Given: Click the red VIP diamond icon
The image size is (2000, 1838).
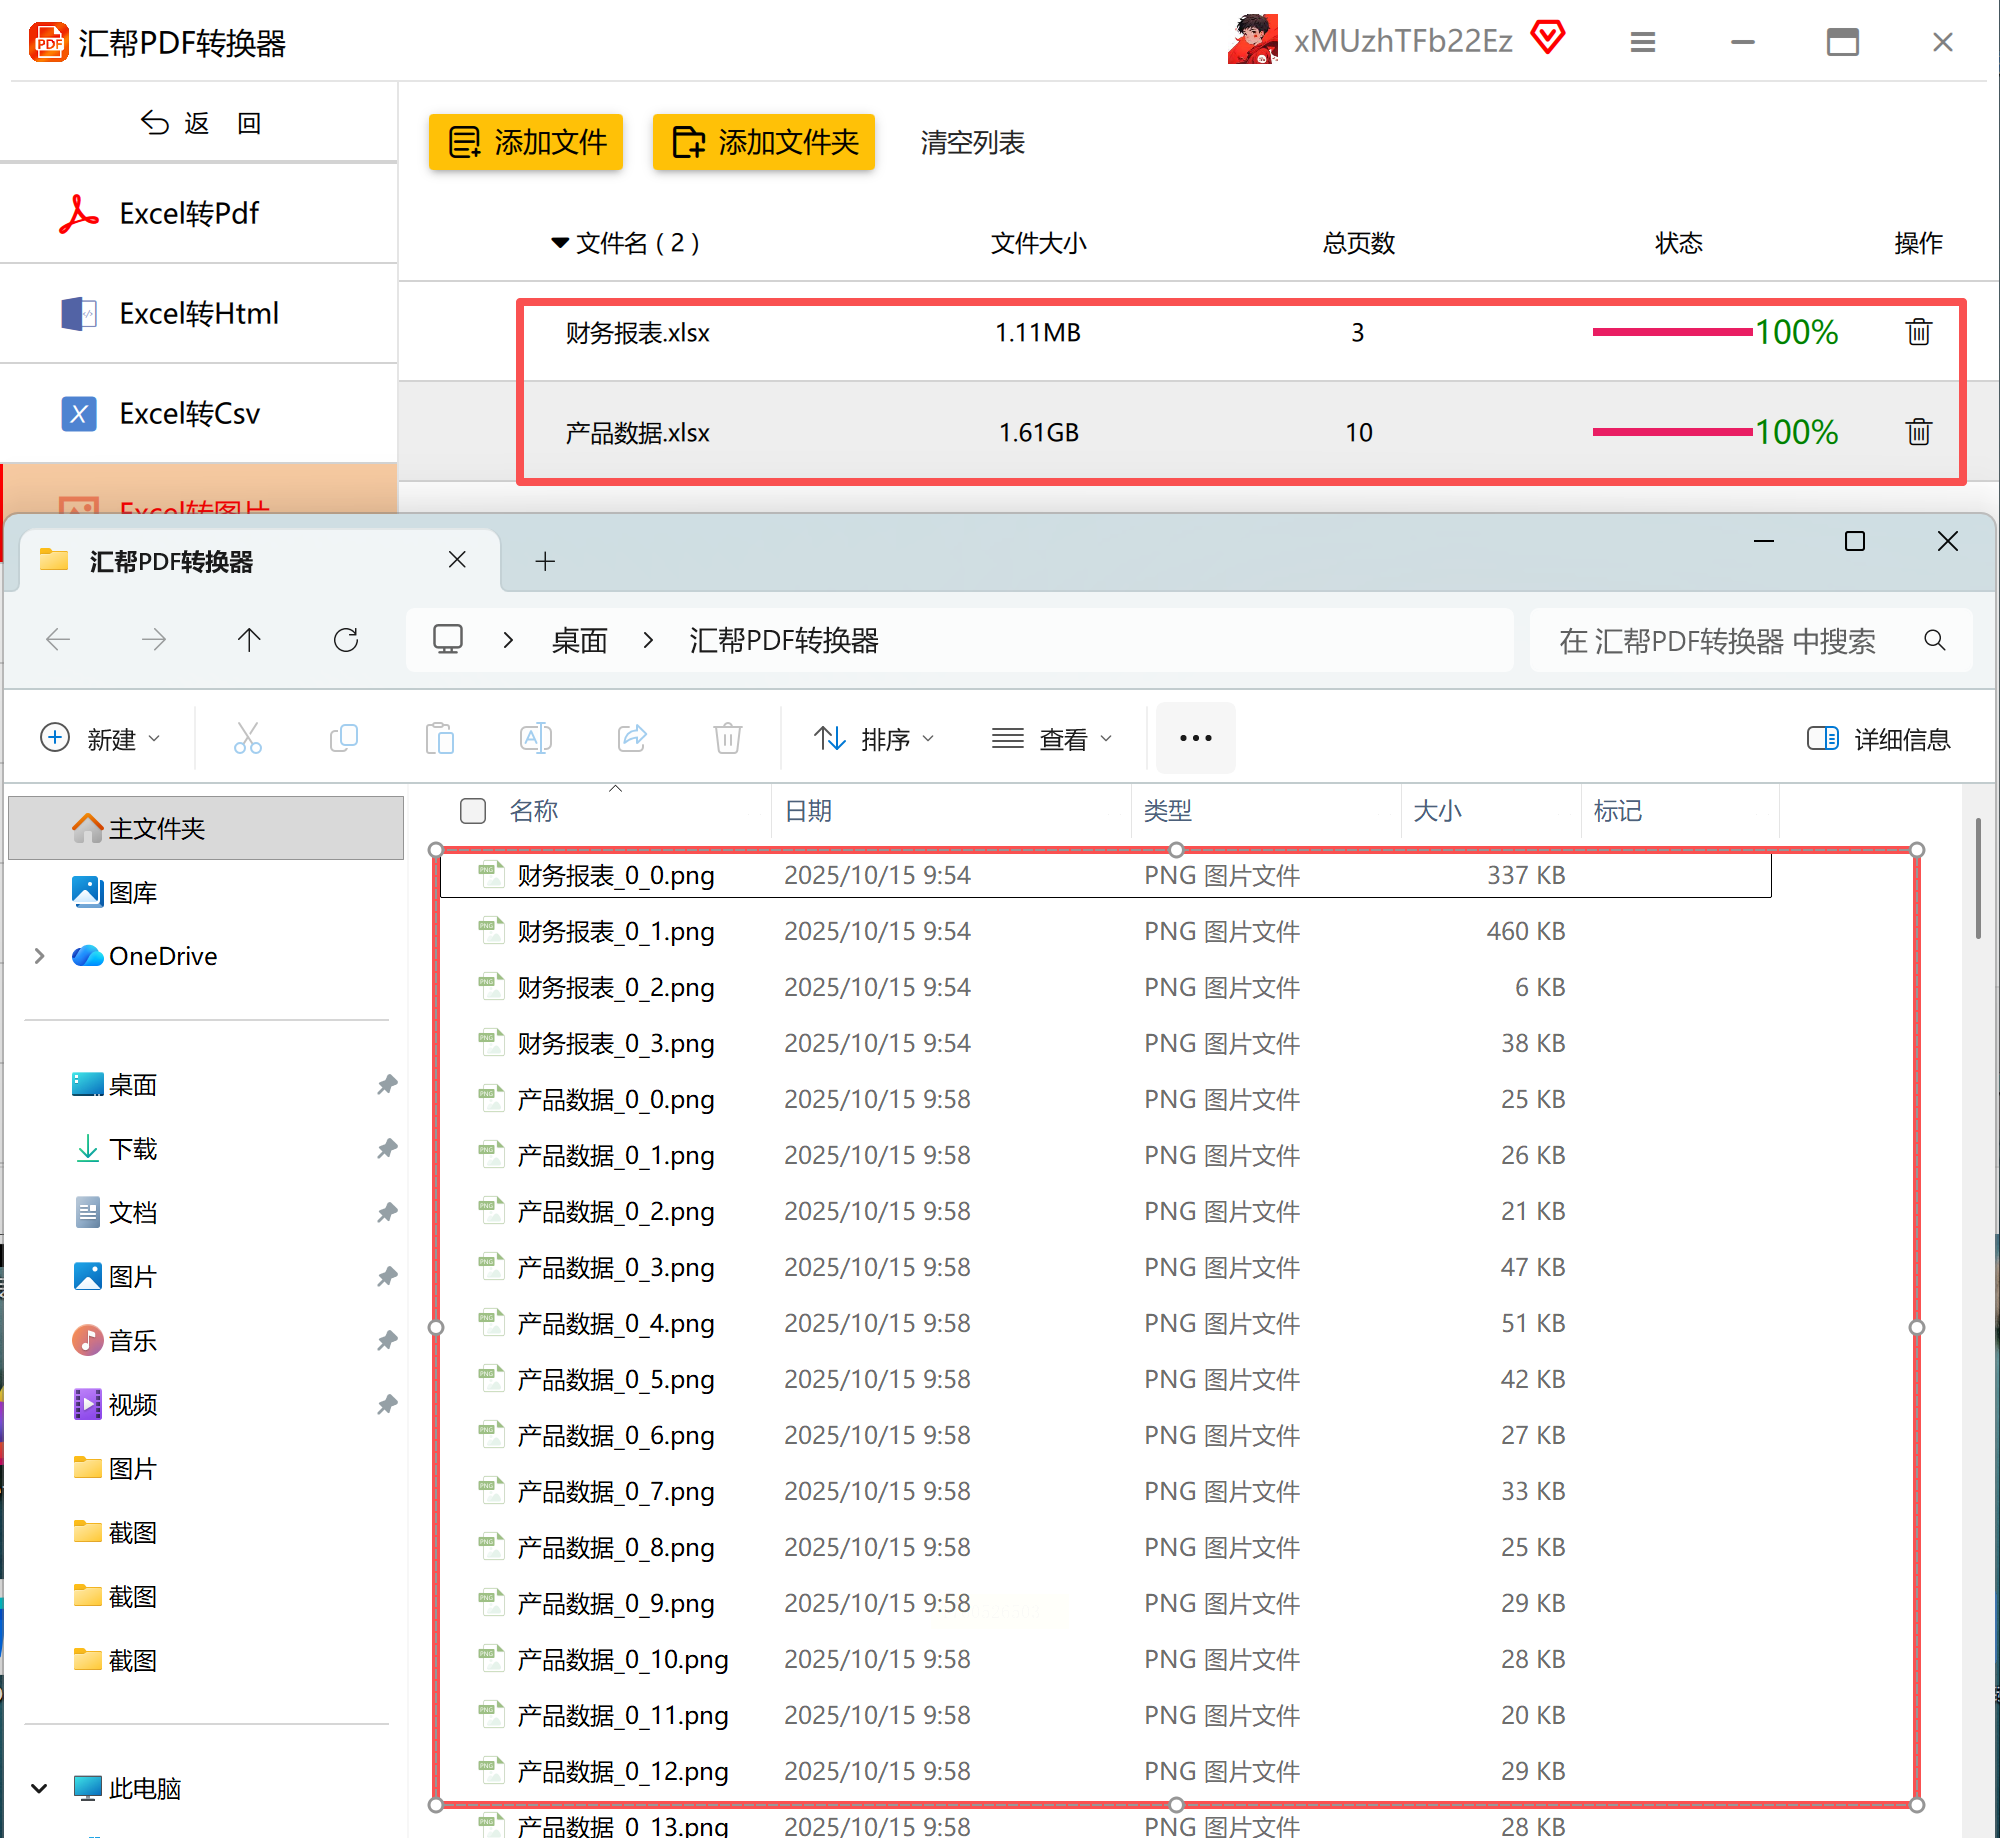Looking at the screenshot, I should [1548, 38].
